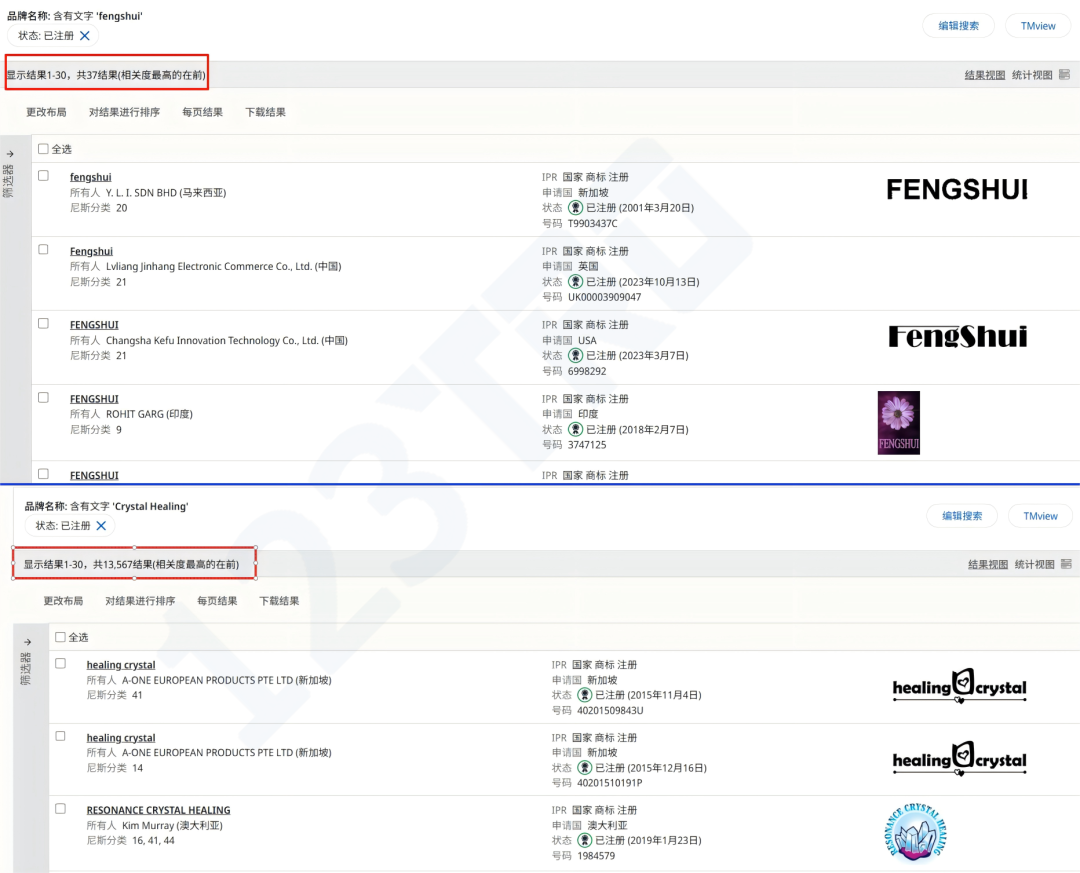Check the Fengshui row by Lvliang Jinhang
Screen dimensions: 1080x873
click(43, 249)
